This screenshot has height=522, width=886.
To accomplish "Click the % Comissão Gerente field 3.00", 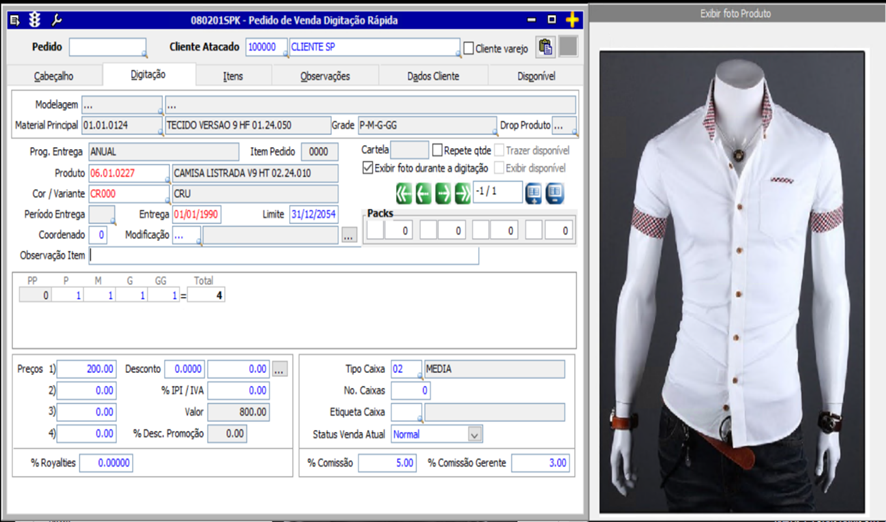I will (541, 463).
